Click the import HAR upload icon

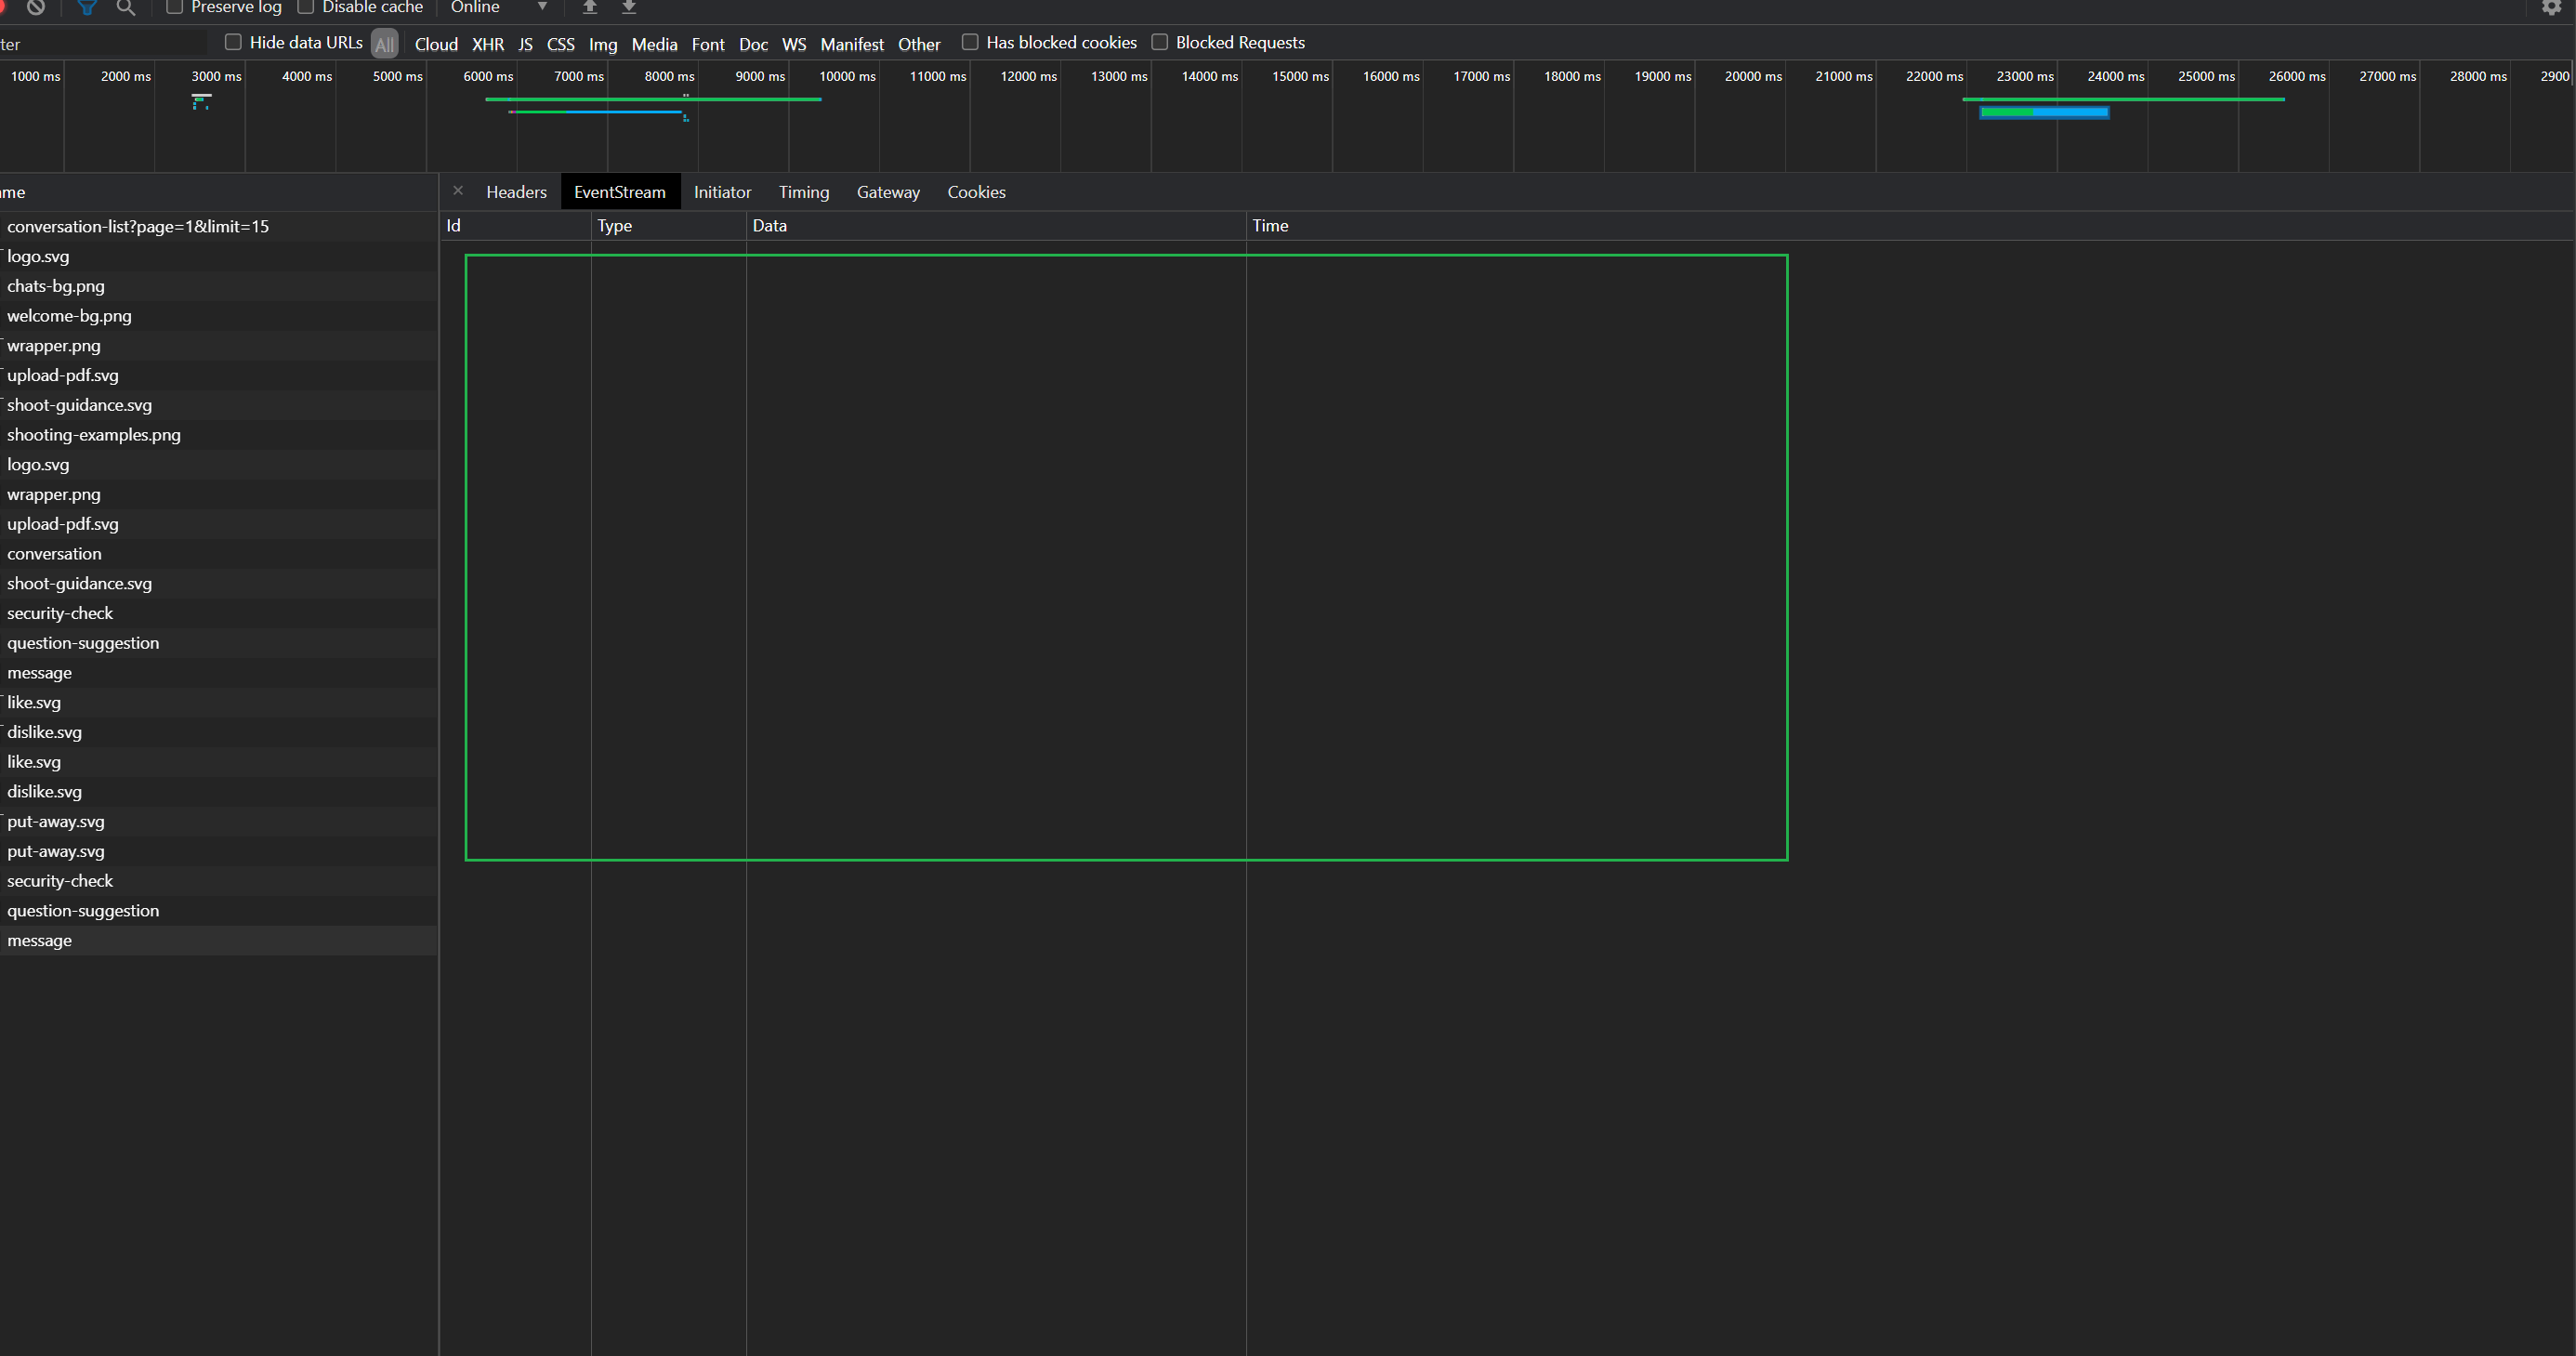[590, 7]
